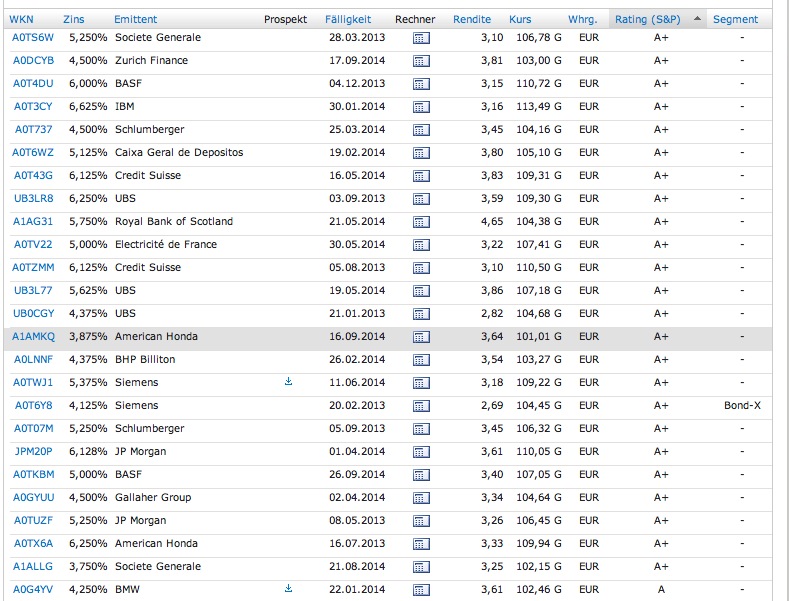Sort by Whrg. currency column

point(583,19)
